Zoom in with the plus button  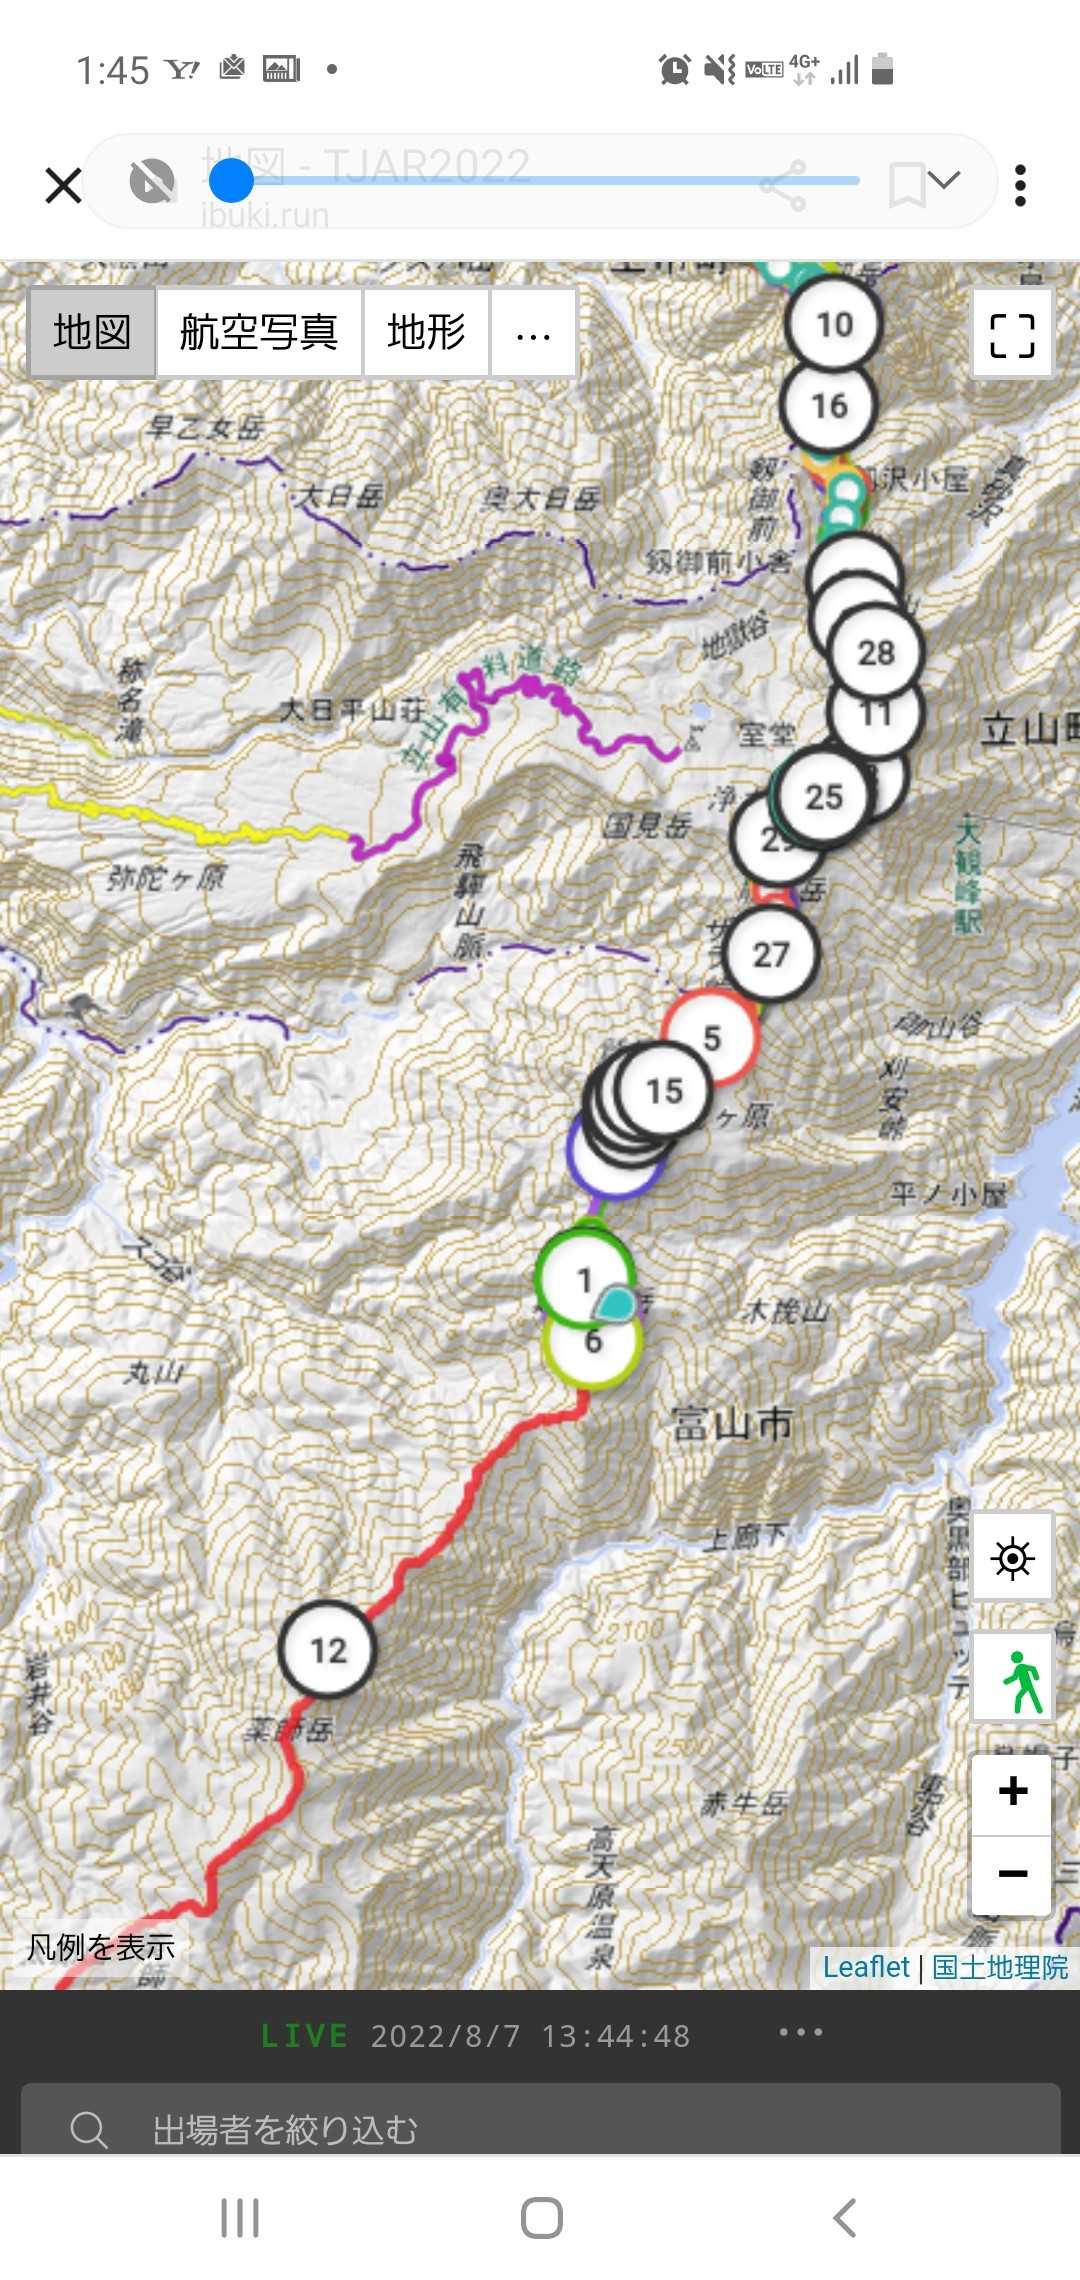(x=1012, y=1791)
